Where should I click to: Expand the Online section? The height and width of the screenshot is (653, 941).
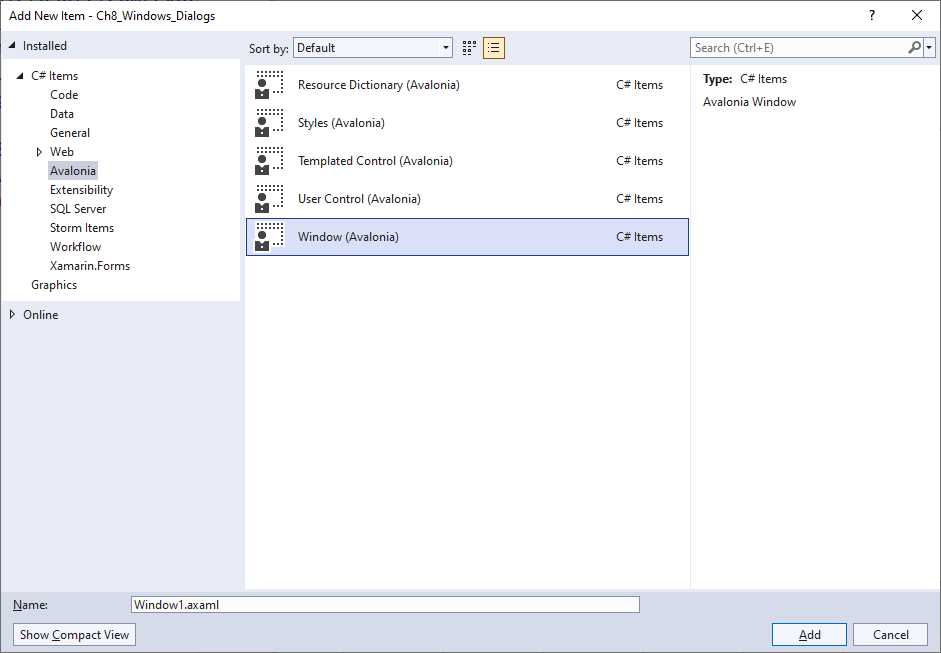(x=12, y=314)
